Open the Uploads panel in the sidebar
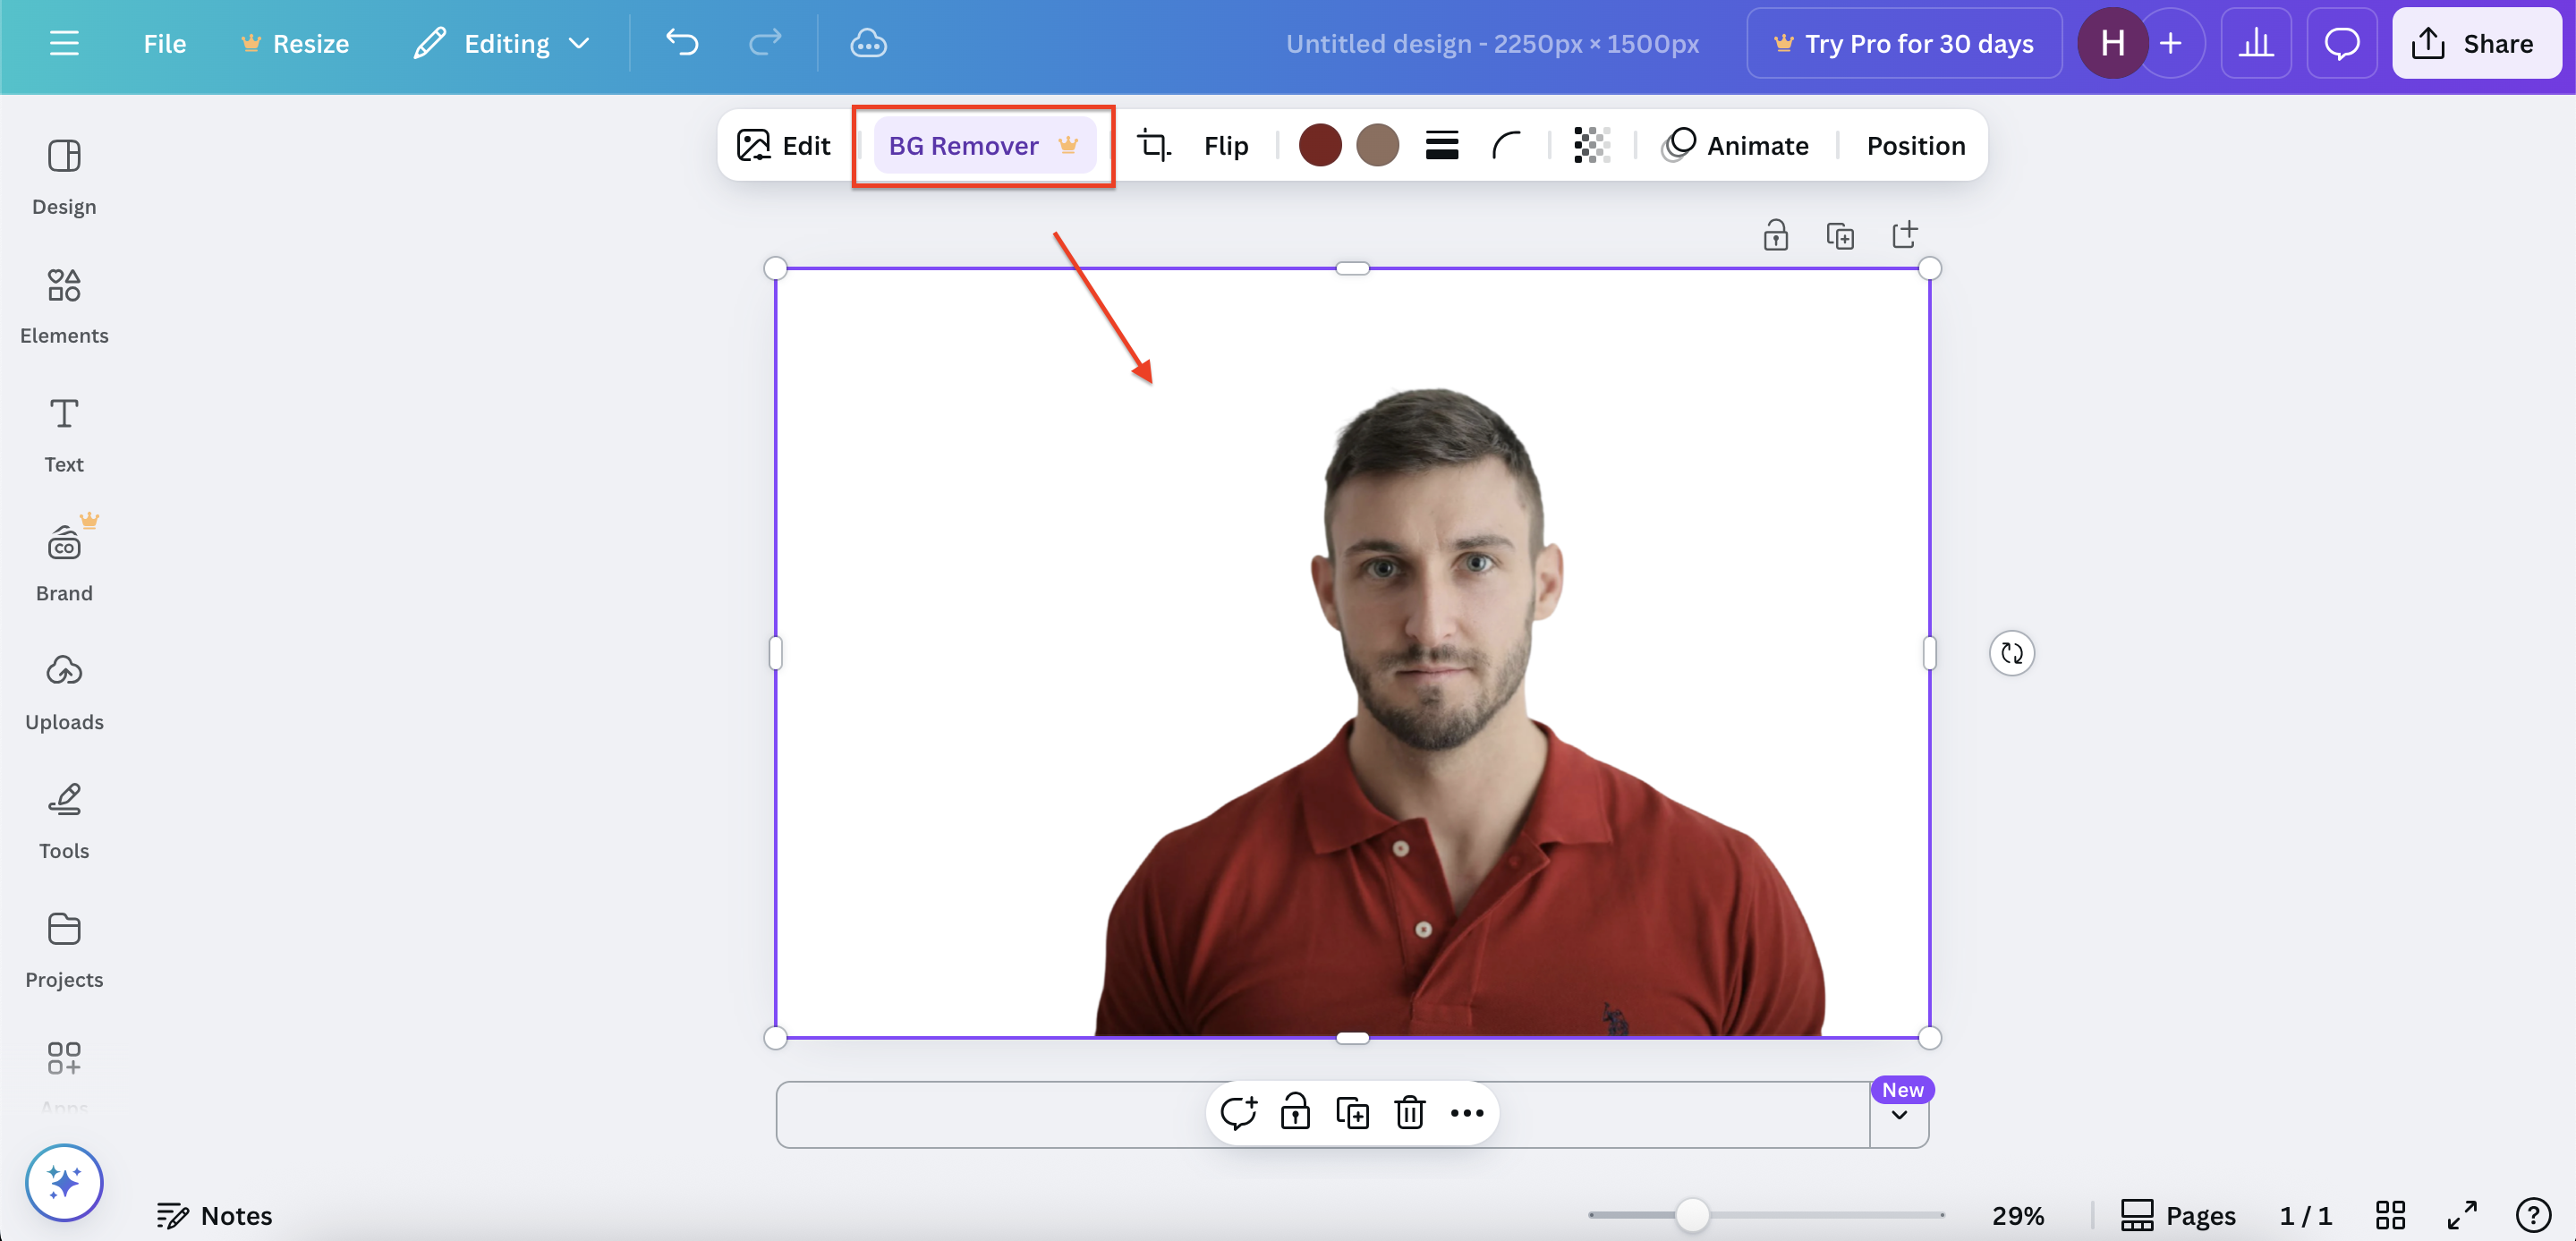This screenshot has width=2576, height=1241. pyautogui.click(x=64, y=692)
